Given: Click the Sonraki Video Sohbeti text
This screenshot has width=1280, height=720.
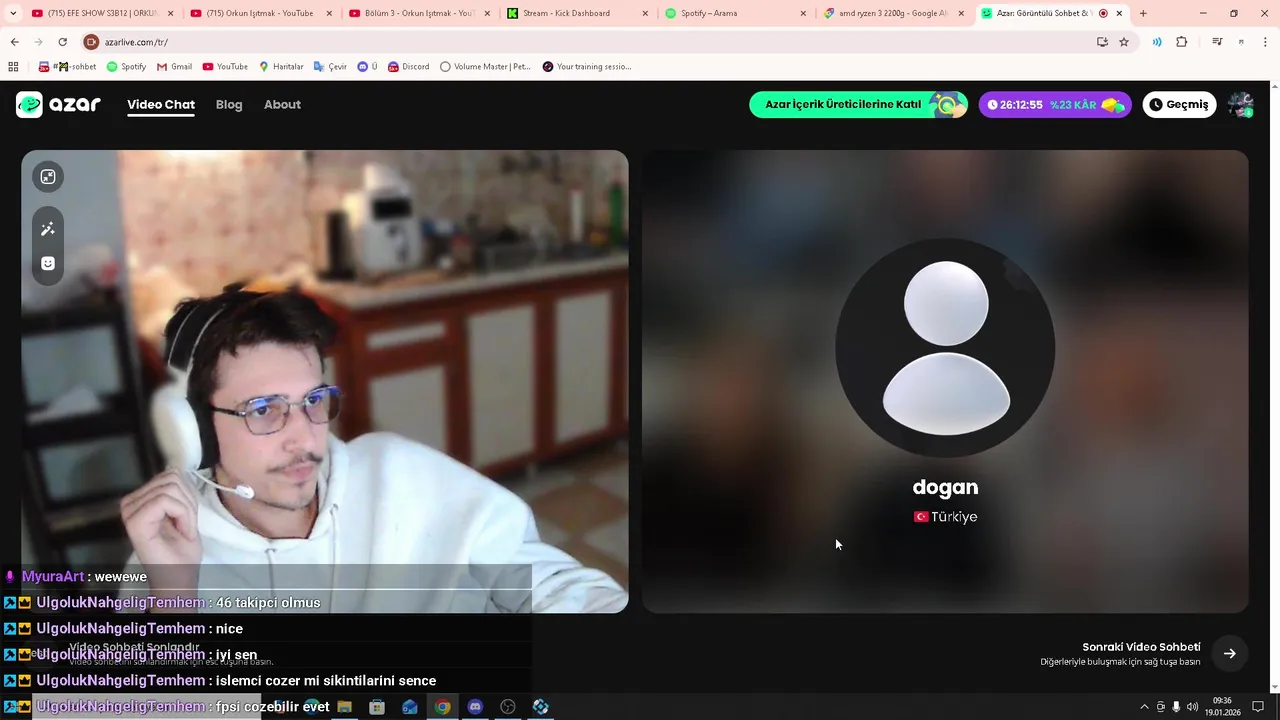Looking at the screenshot, I should [x=1141, y=647].
